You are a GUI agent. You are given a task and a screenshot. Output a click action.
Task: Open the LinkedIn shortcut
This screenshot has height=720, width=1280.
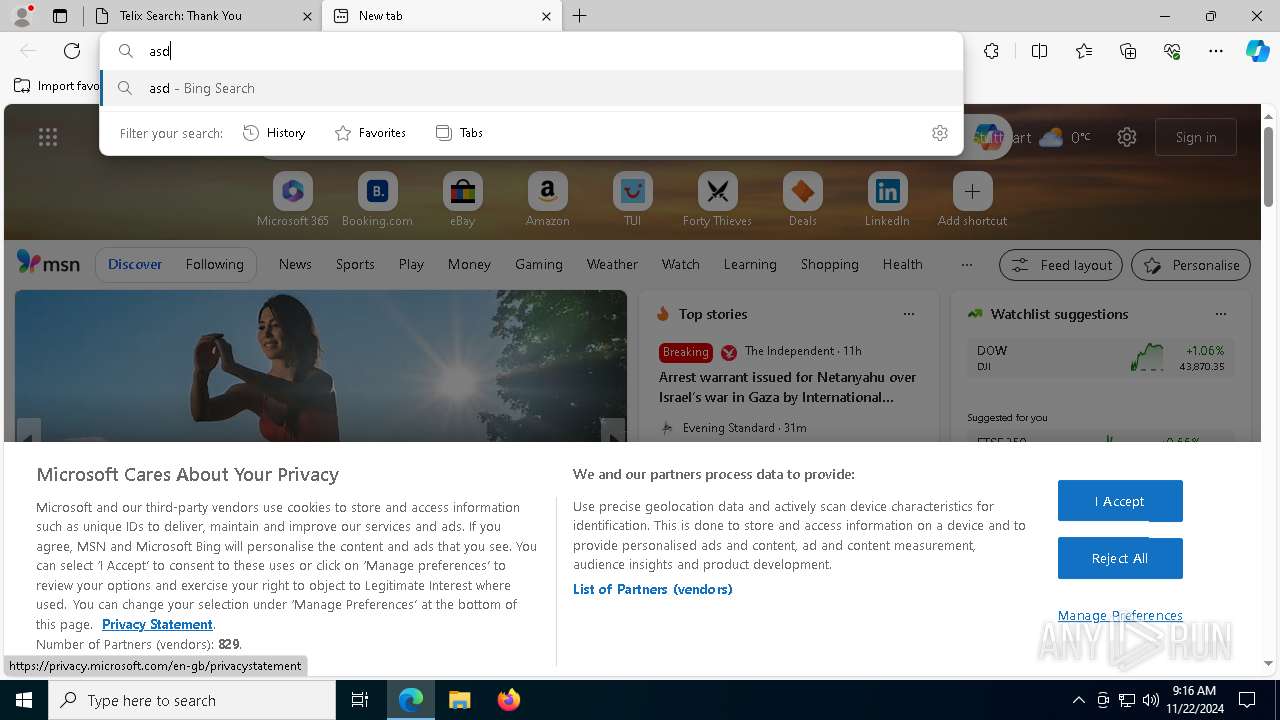coord(887,200)
